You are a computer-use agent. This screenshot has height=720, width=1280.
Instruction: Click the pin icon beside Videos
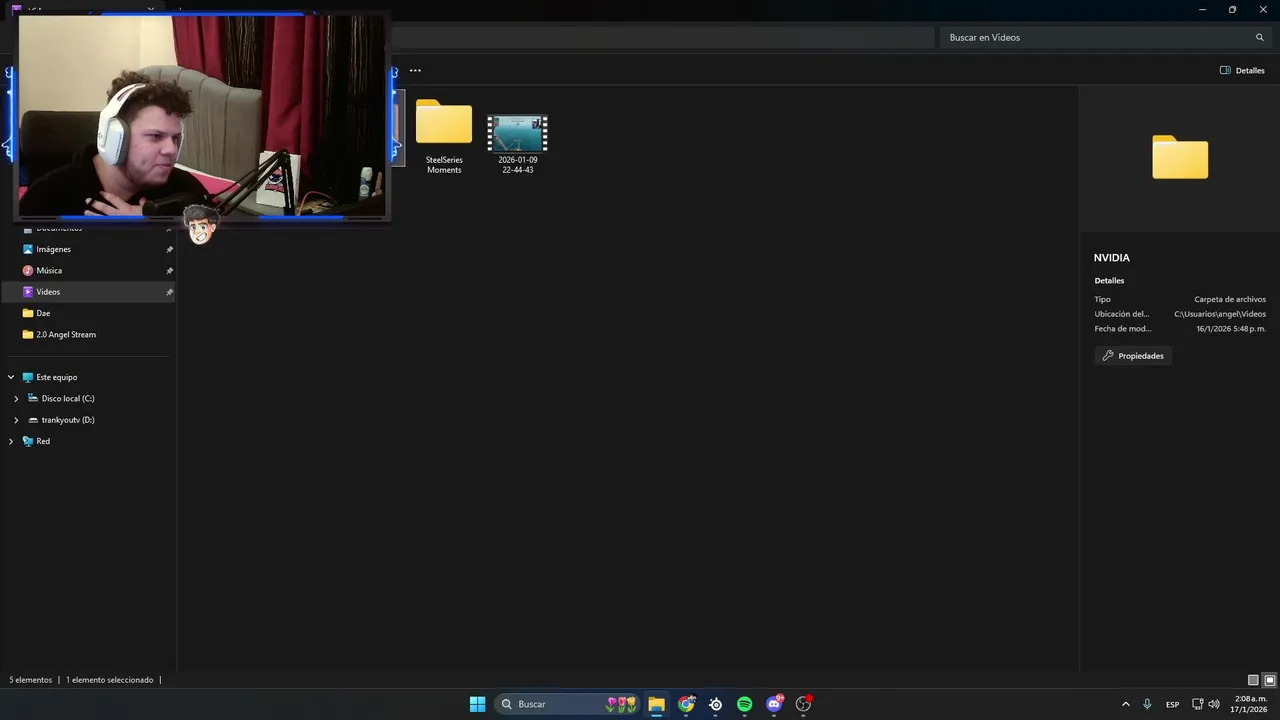[169, 292]
